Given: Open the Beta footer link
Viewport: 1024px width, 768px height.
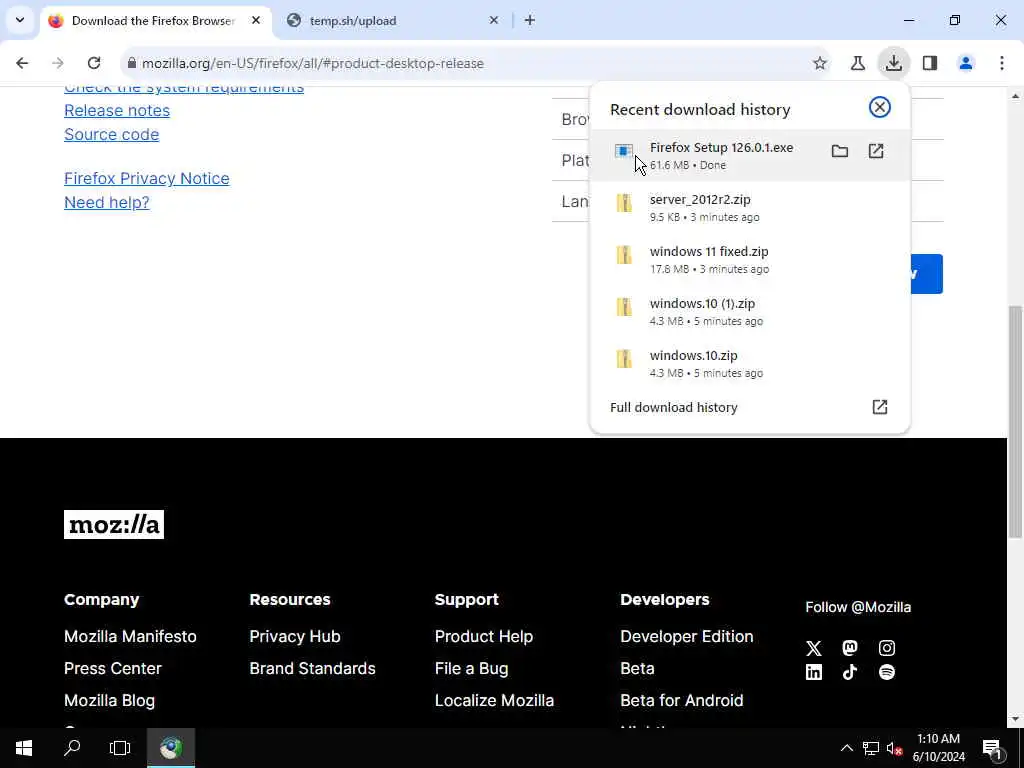Looking at the screenshot, I should click(637, 668).
